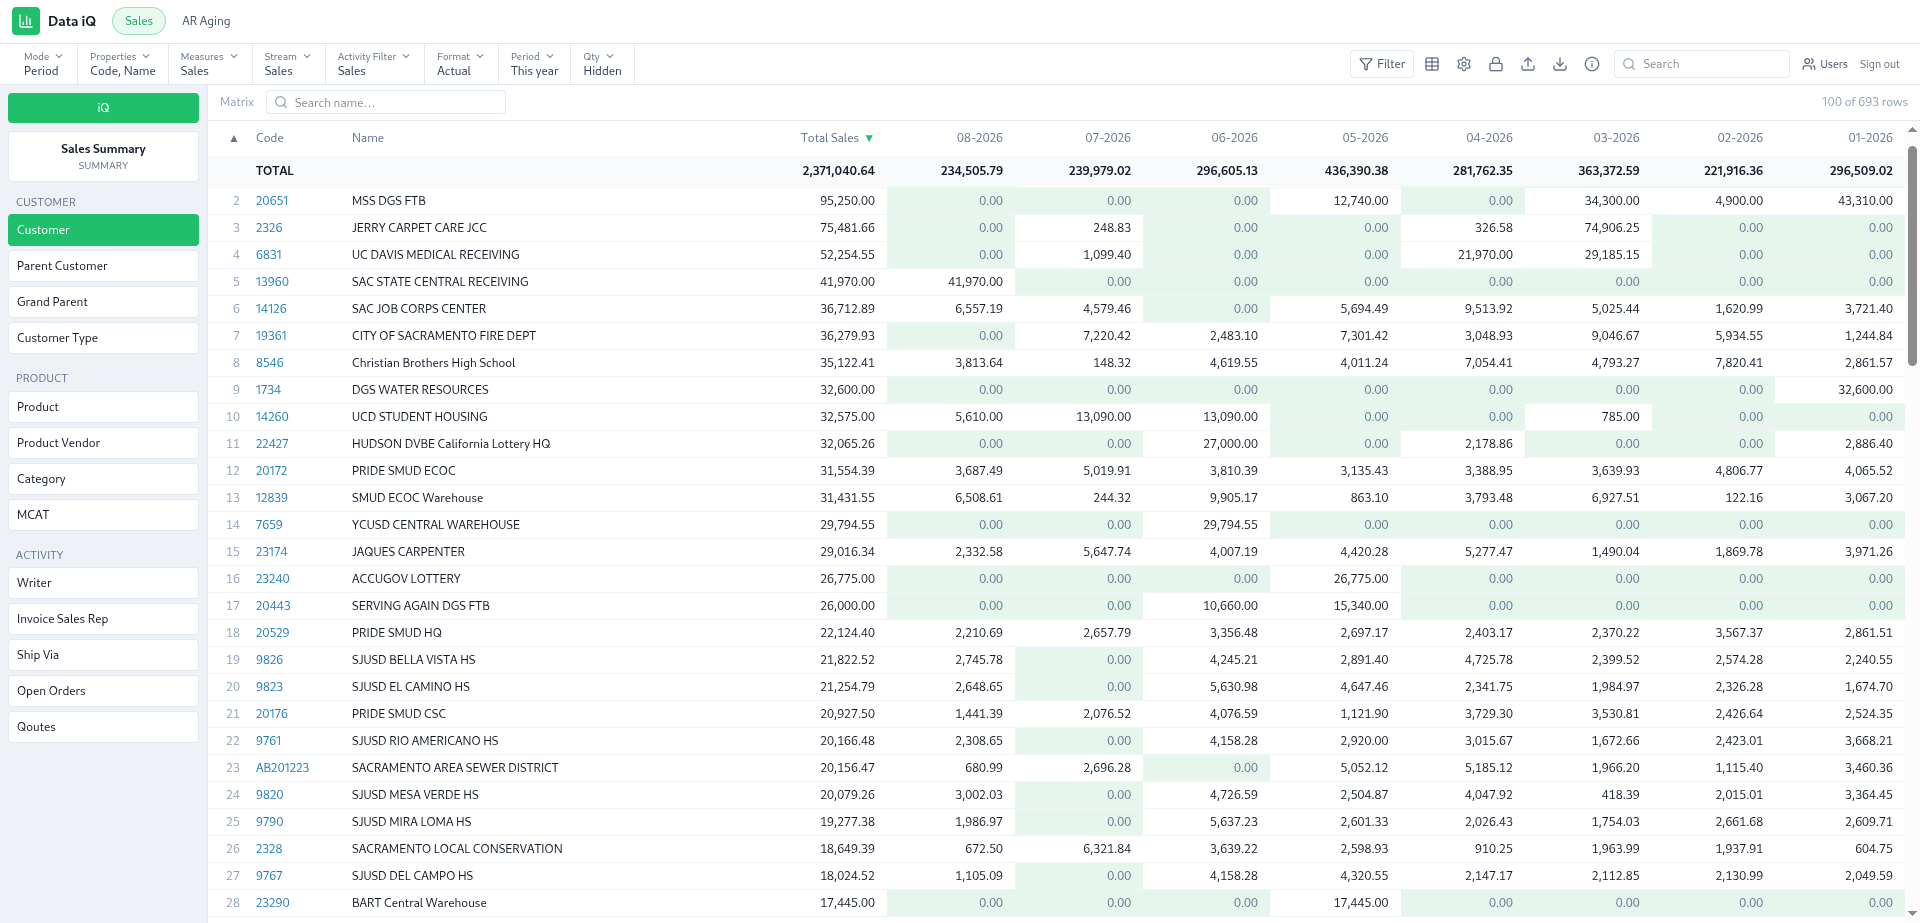Open the Mode dropdown

[x=44, y=64]
